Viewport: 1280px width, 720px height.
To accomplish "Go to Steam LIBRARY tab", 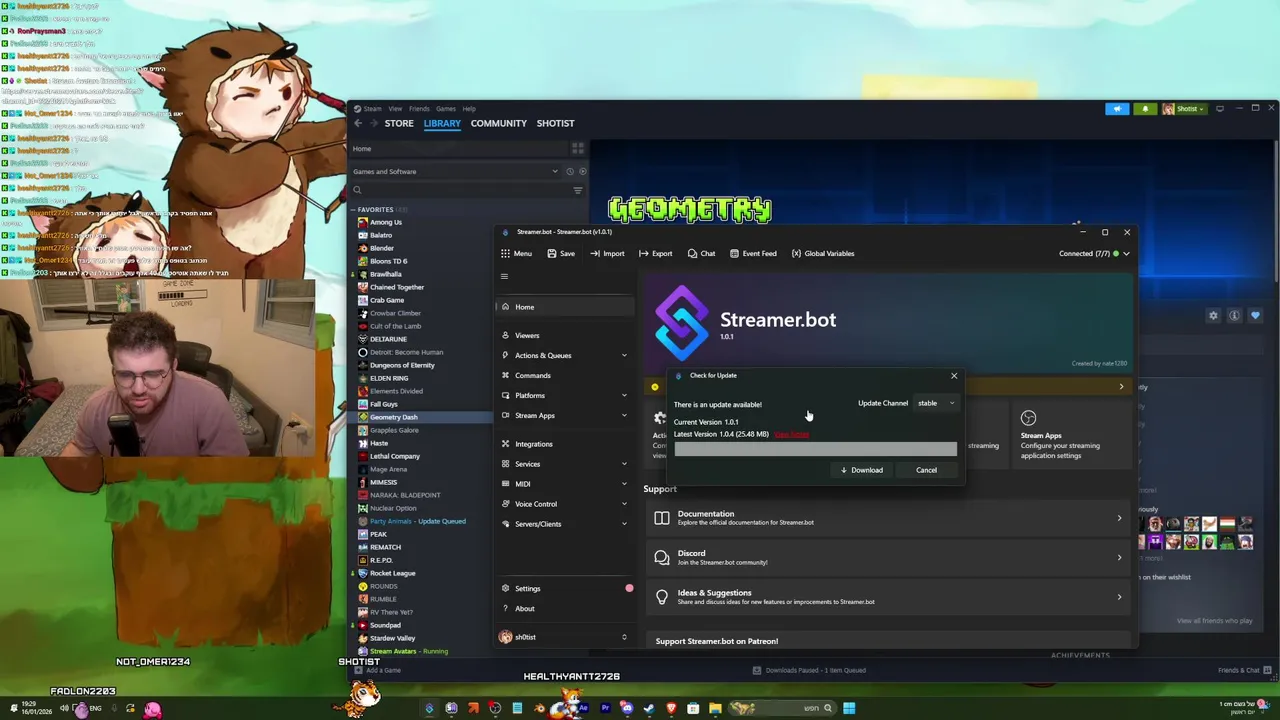I will [442, 123].
